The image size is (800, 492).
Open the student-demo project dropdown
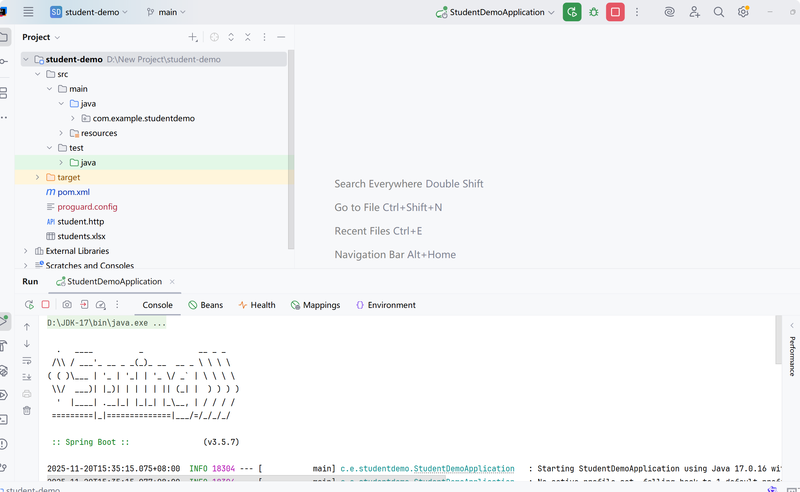coord(90,12)
